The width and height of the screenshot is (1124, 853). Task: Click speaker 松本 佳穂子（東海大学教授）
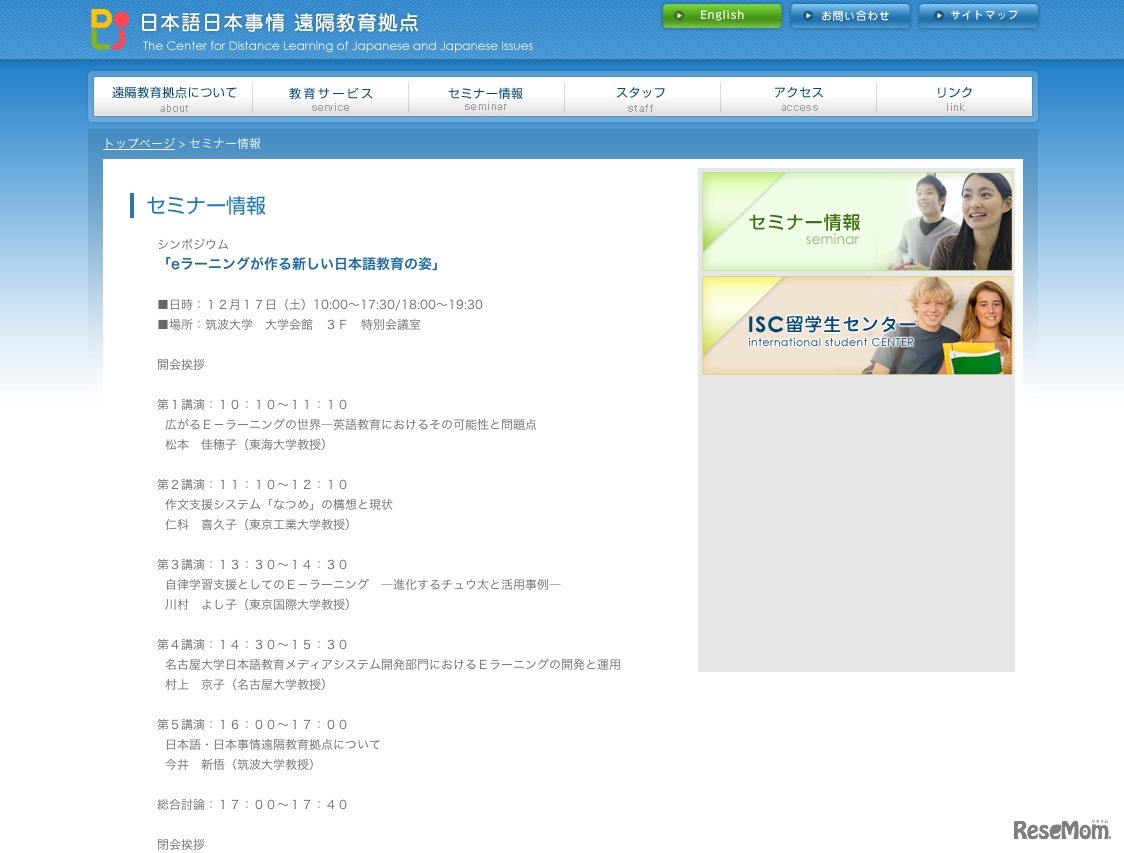(x=246, y=444)
